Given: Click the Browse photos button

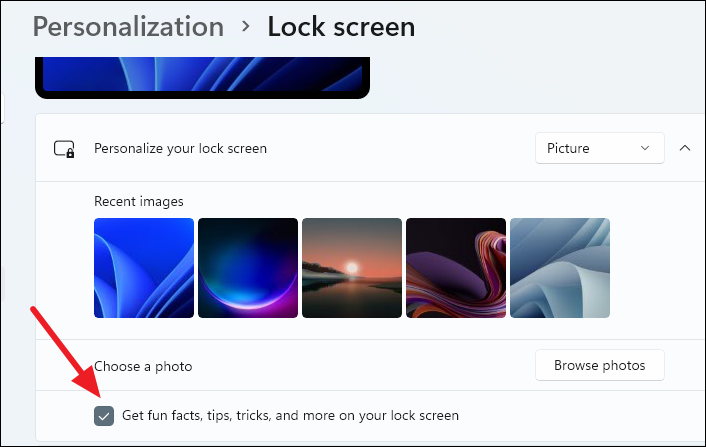Looking at the screenshot, I should click(x=600, y=365).
